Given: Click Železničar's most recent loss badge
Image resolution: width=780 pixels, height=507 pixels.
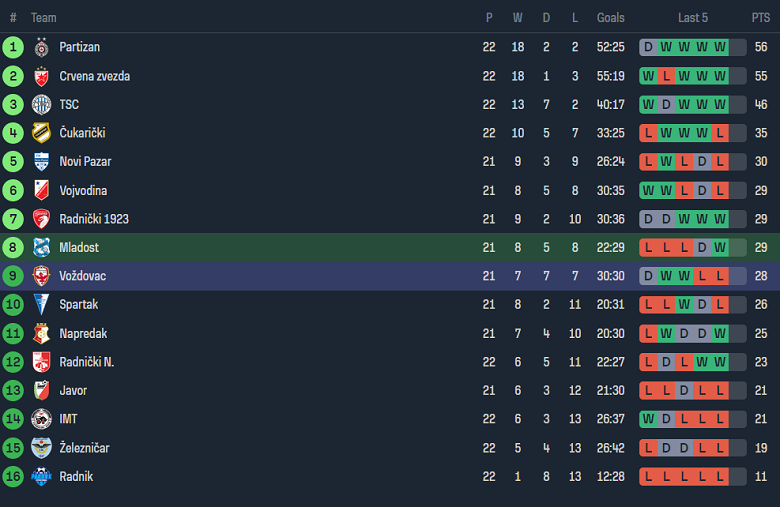Looking at the screenshot, I should [720, 448].
